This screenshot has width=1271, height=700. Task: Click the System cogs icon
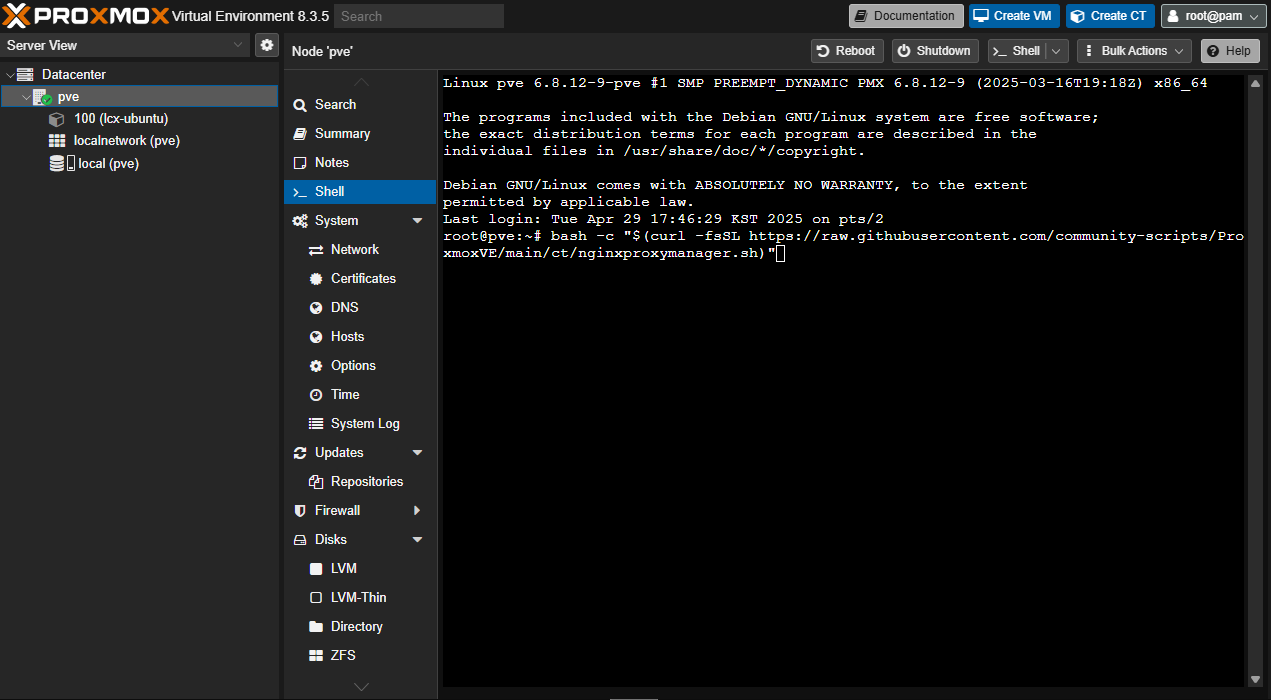300,221
